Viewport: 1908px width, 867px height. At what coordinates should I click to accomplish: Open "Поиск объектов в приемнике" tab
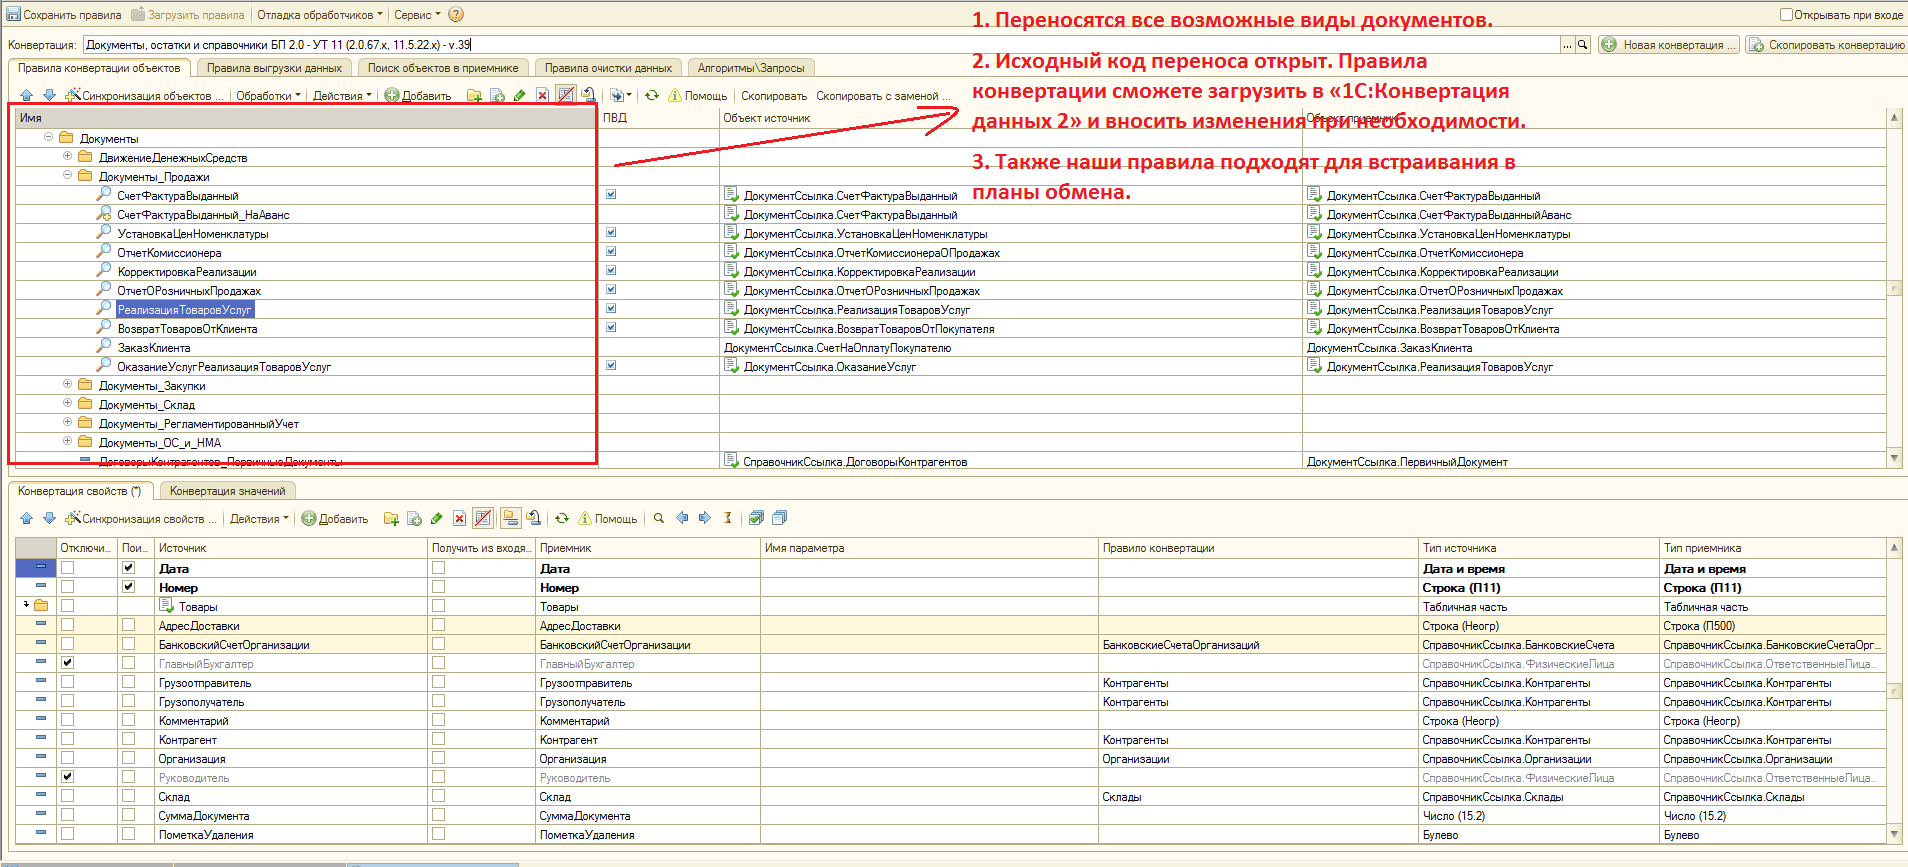pyautogui.click(x=443, y=68)
